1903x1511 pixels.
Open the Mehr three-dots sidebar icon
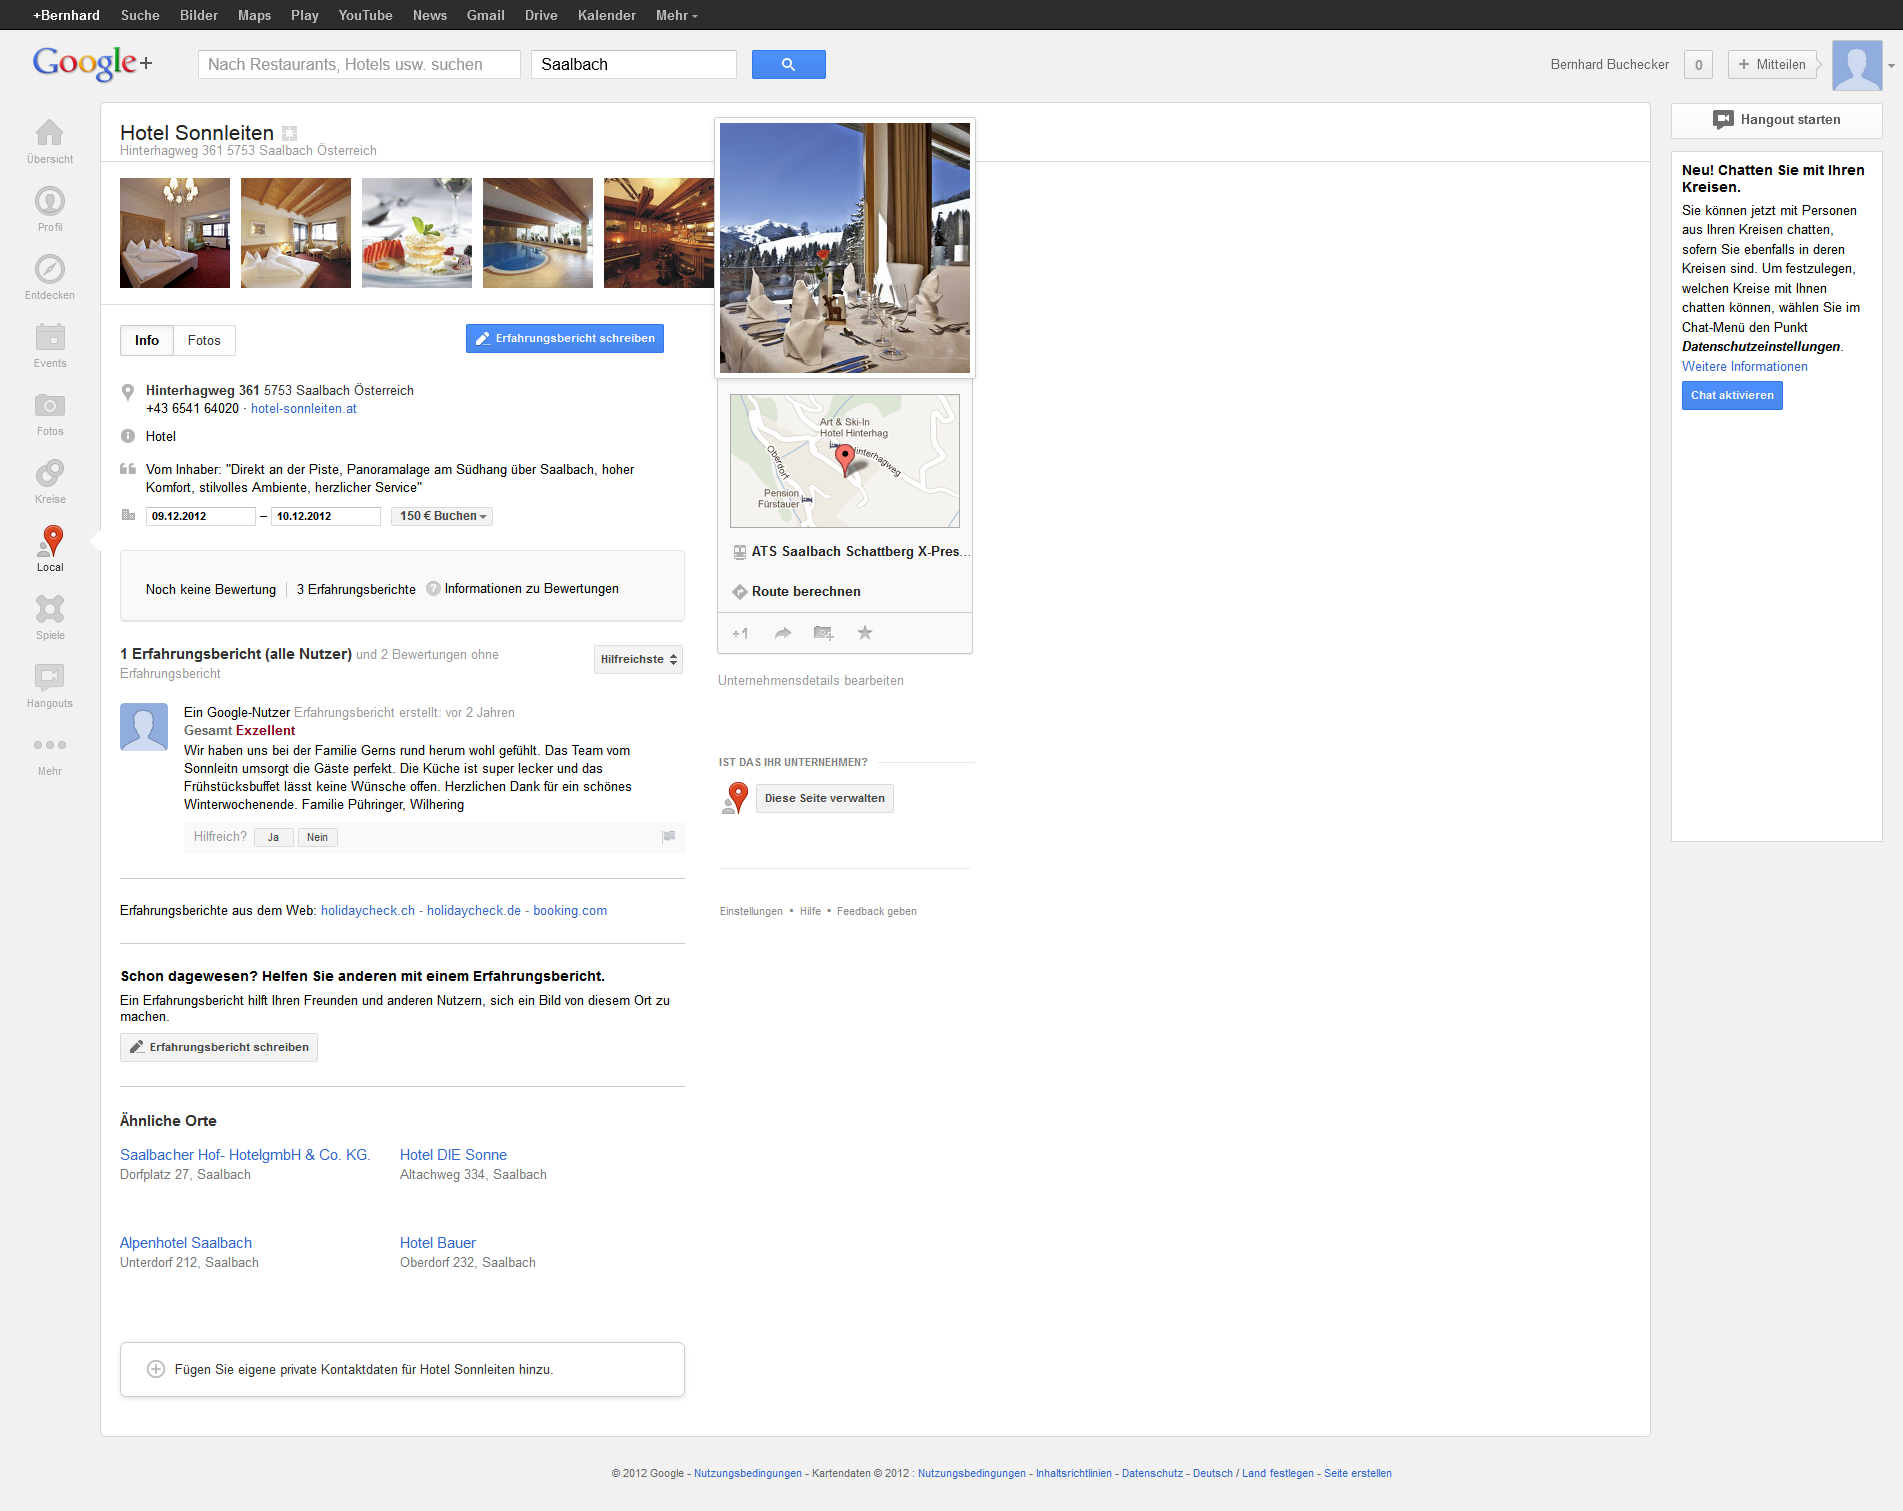point(49,745)
